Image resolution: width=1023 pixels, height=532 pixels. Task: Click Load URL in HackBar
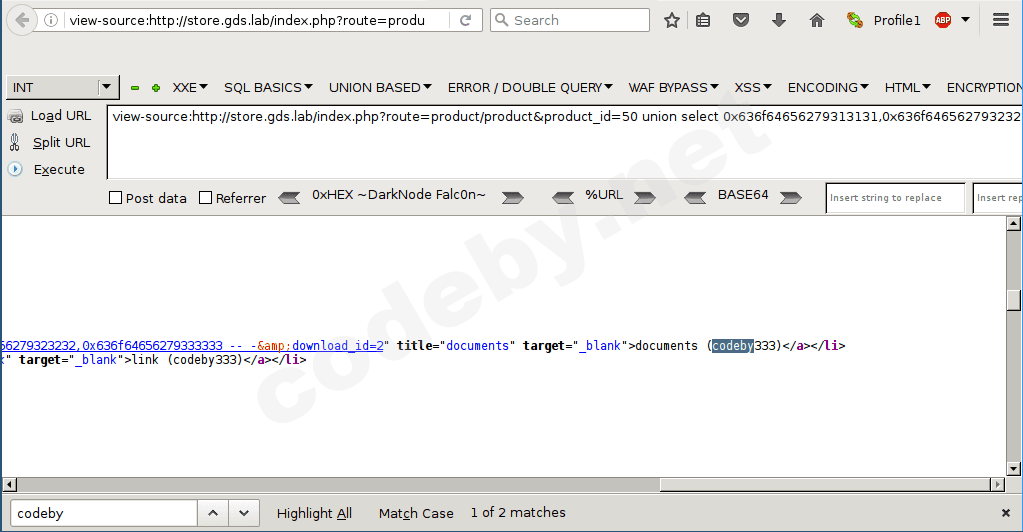pos(50,116)
